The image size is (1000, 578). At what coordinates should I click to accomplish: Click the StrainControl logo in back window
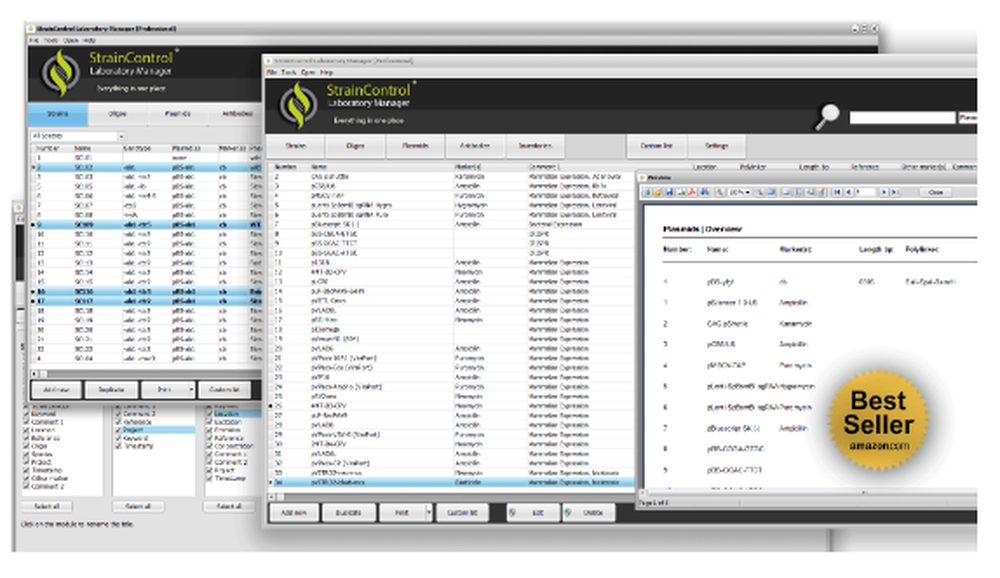[60, 73]
